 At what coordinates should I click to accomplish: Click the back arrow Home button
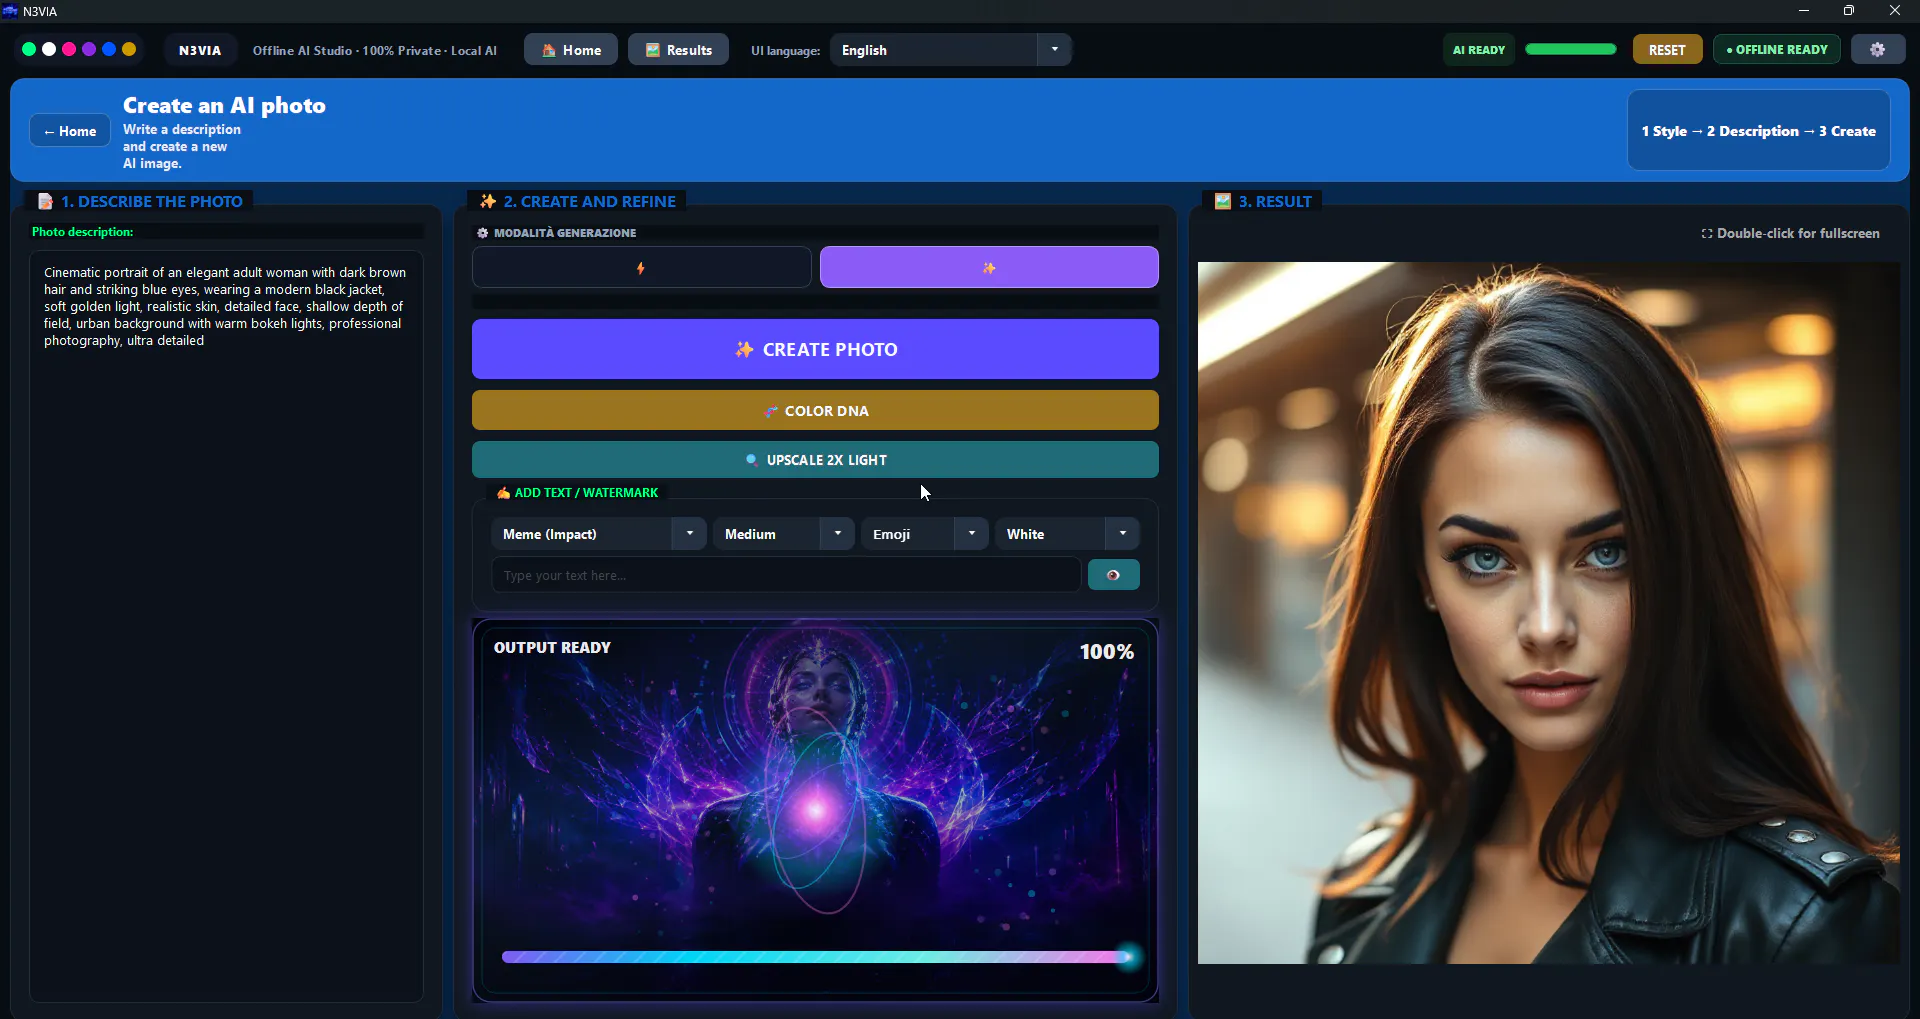70,131
